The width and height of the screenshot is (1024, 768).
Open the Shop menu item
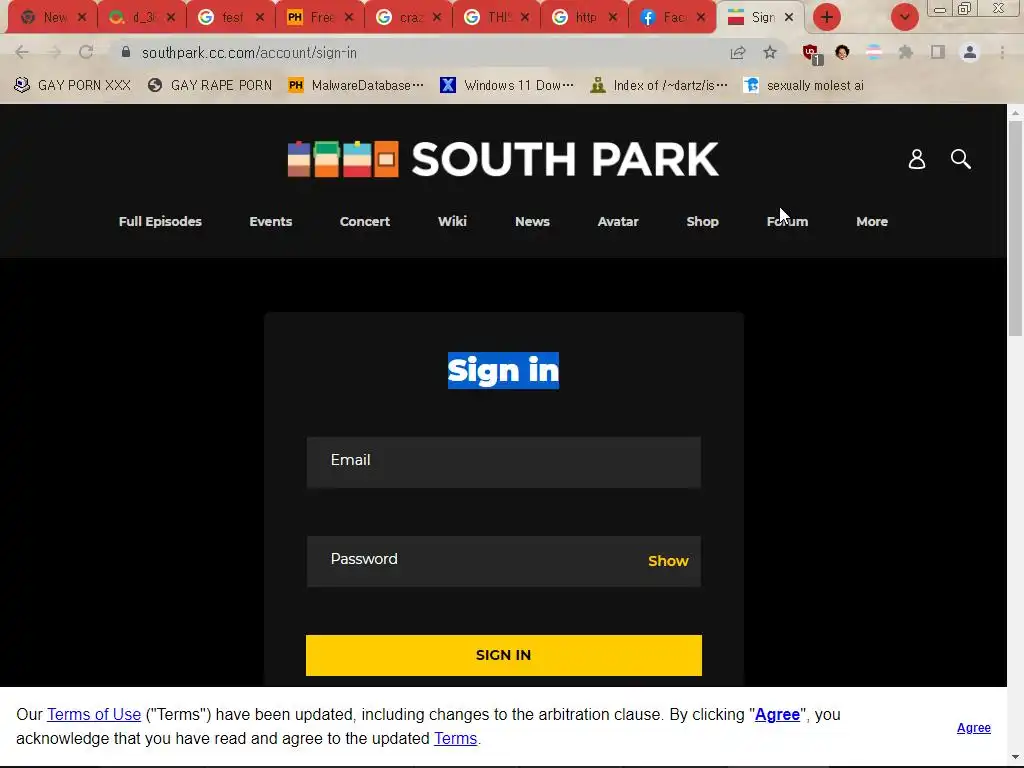[702, 221]
